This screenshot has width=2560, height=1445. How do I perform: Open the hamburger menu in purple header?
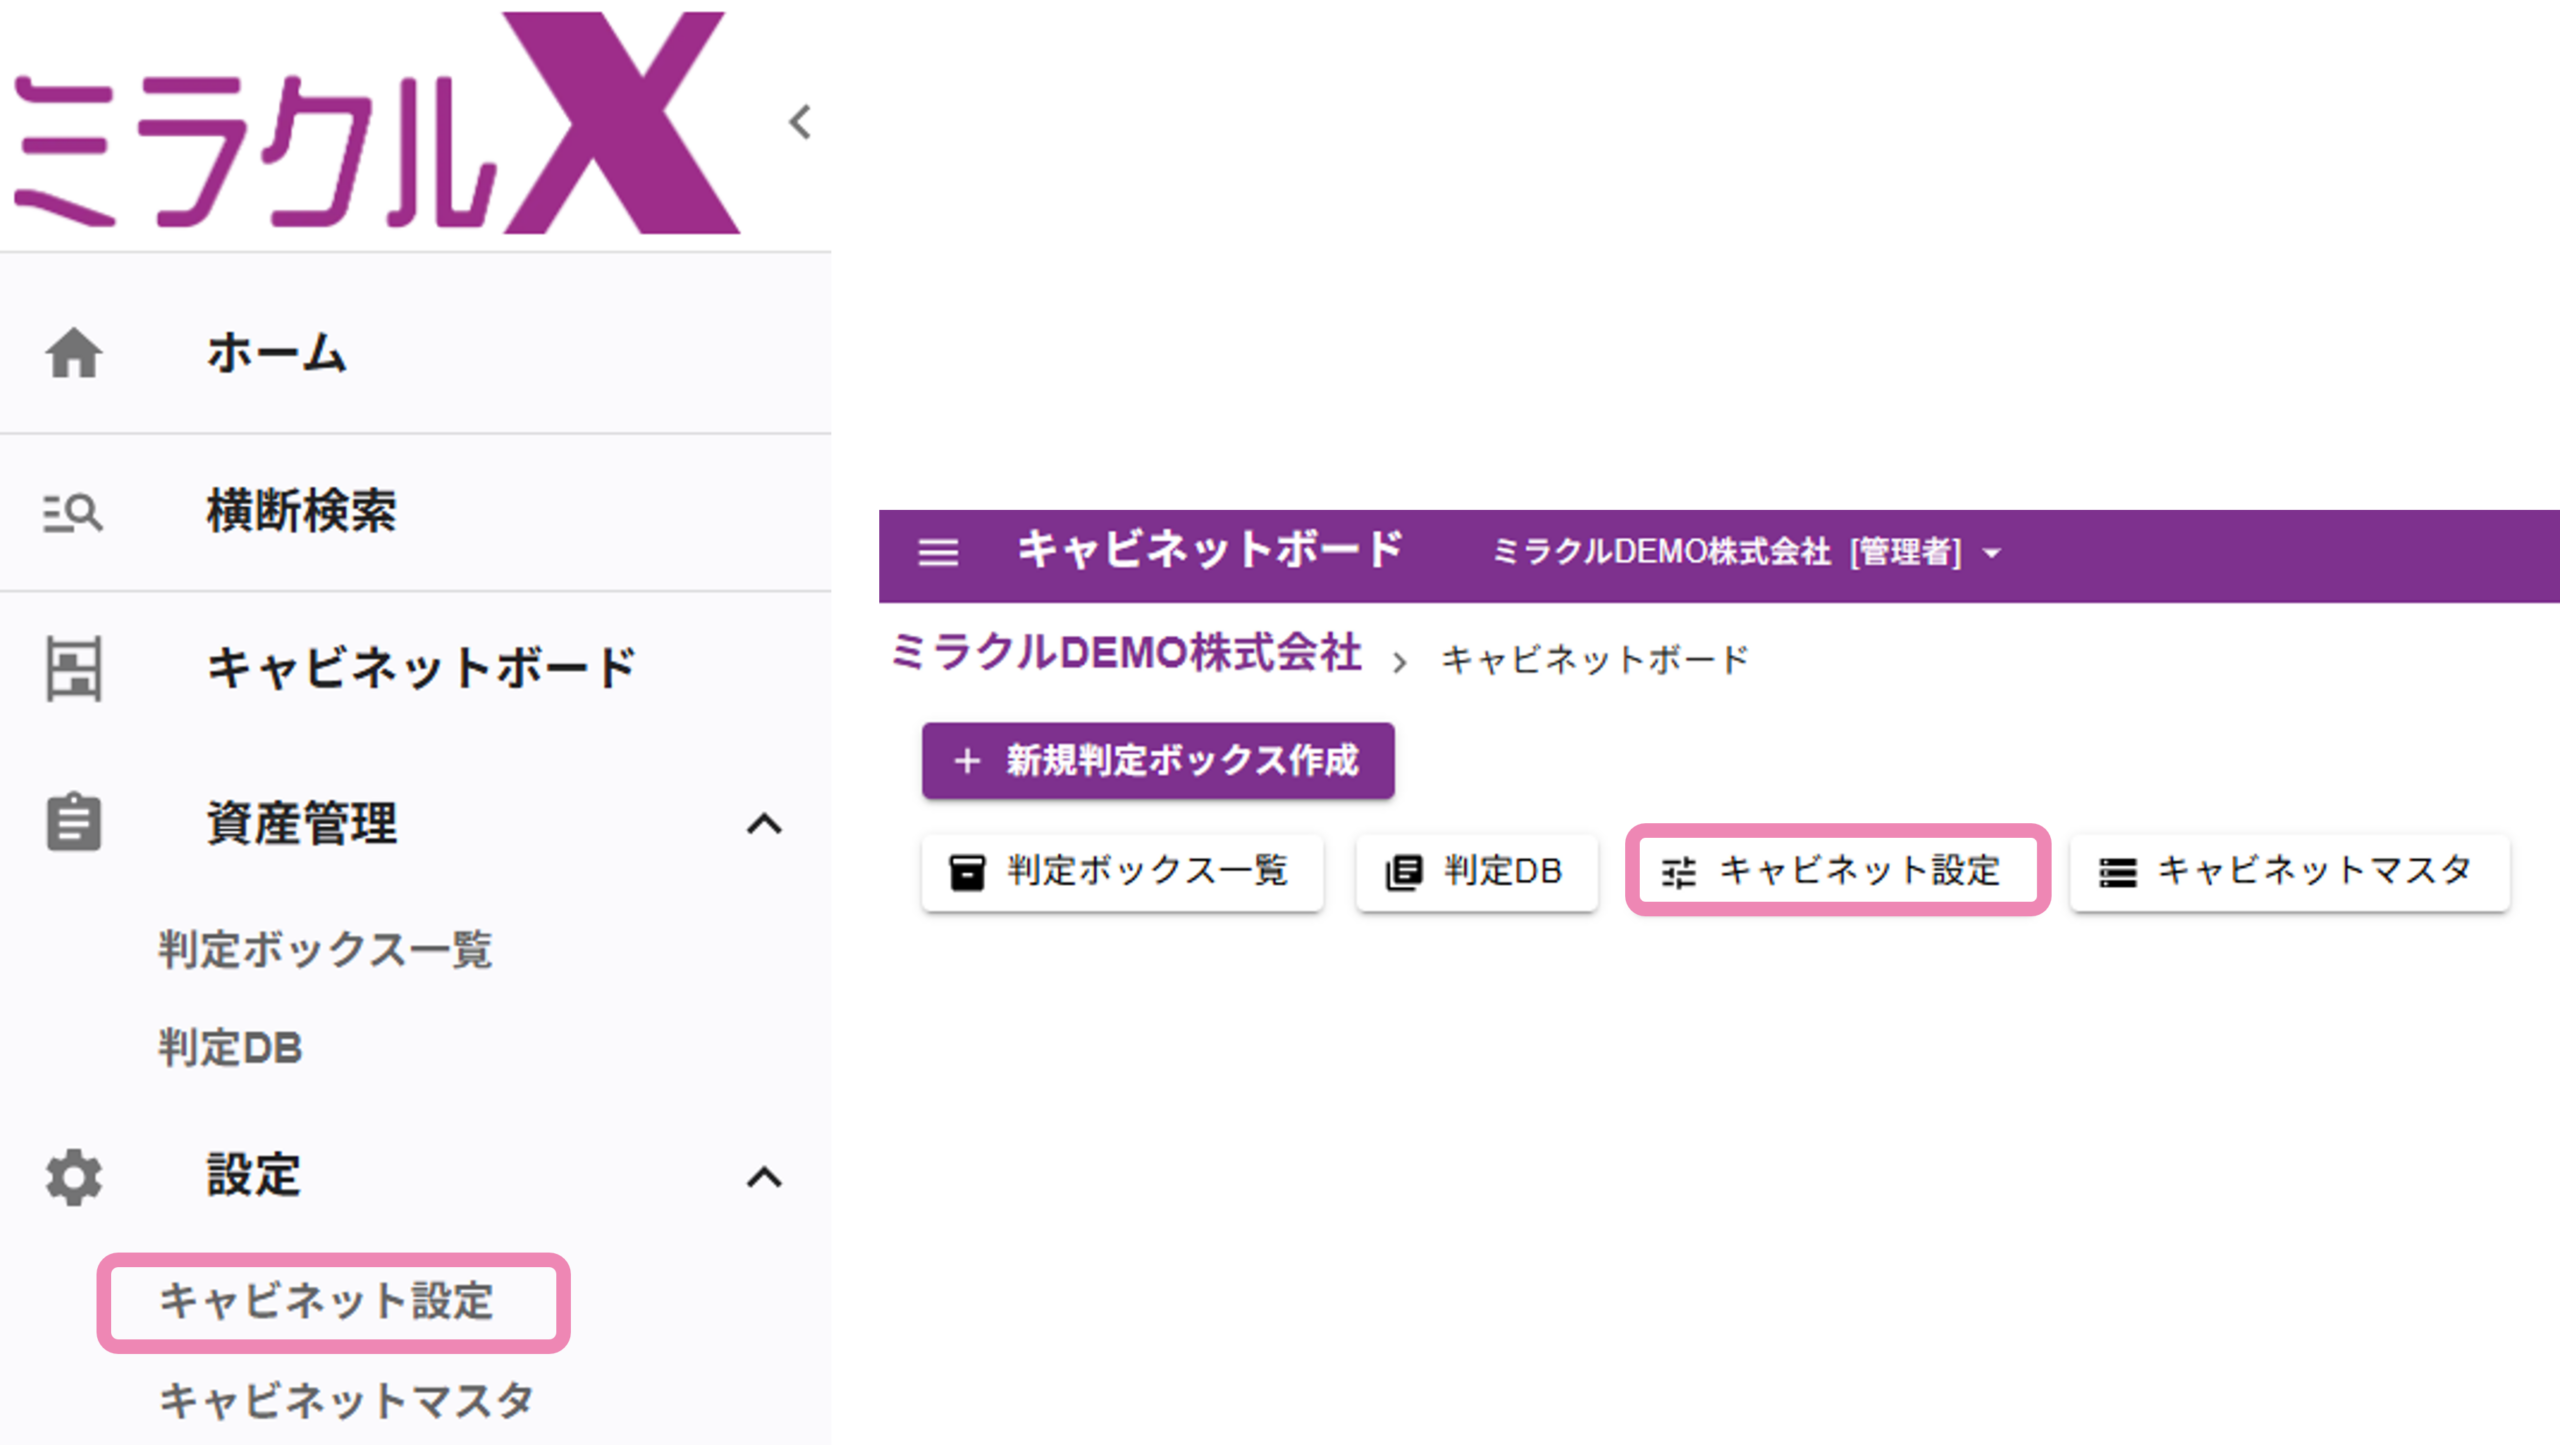pos(938,552)
